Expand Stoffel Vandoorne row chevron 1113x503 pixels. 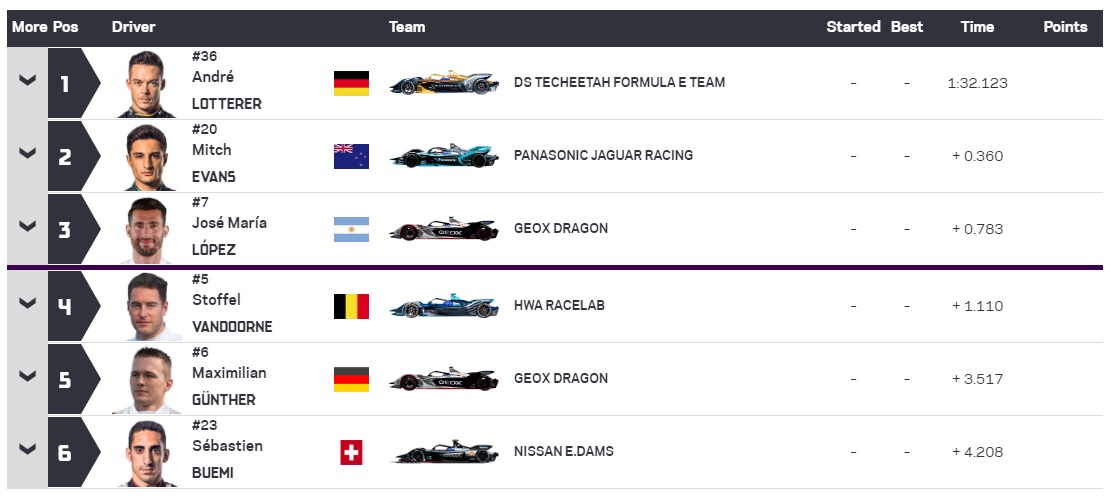pos(28,304)
